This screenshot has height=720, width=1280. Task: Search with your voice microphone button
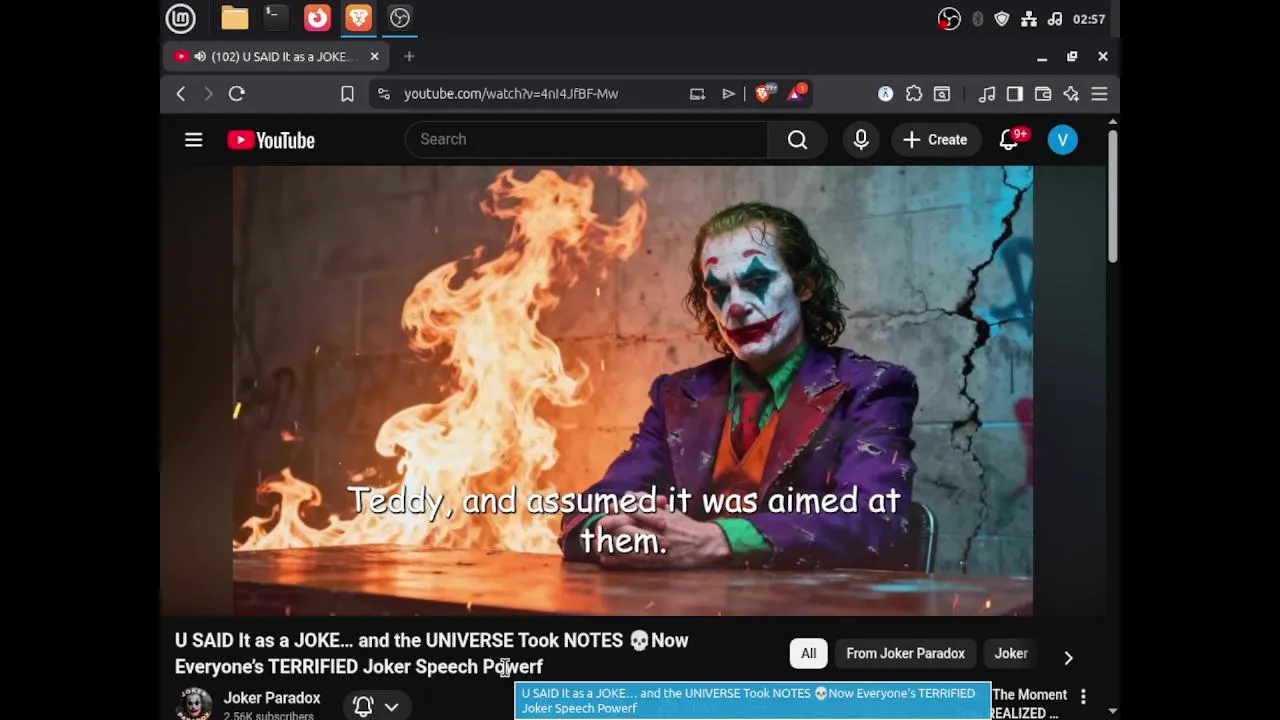[861, 140]
